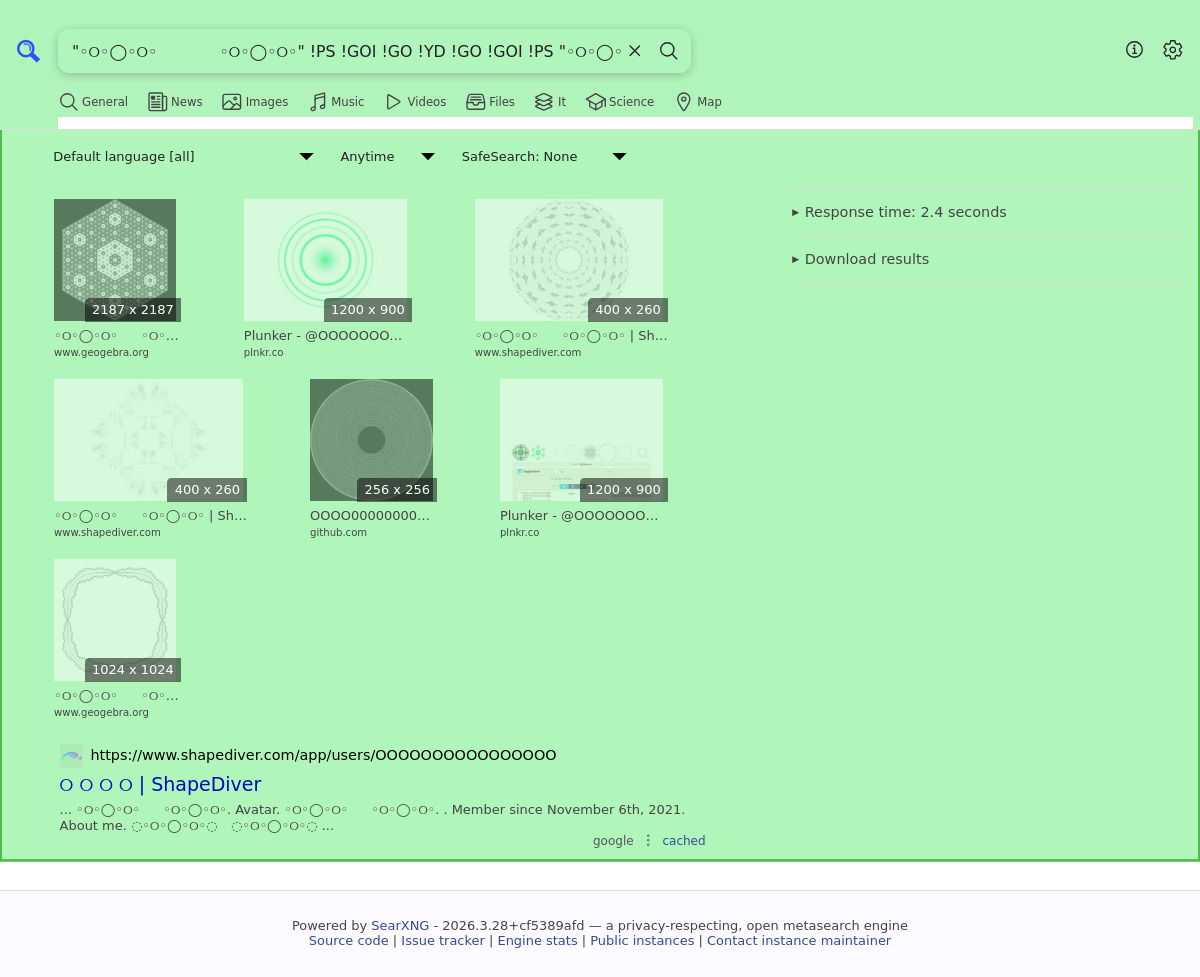This screenshot has width=1200, height=977.
Task: Open the Map category tab
Action: 698,102
